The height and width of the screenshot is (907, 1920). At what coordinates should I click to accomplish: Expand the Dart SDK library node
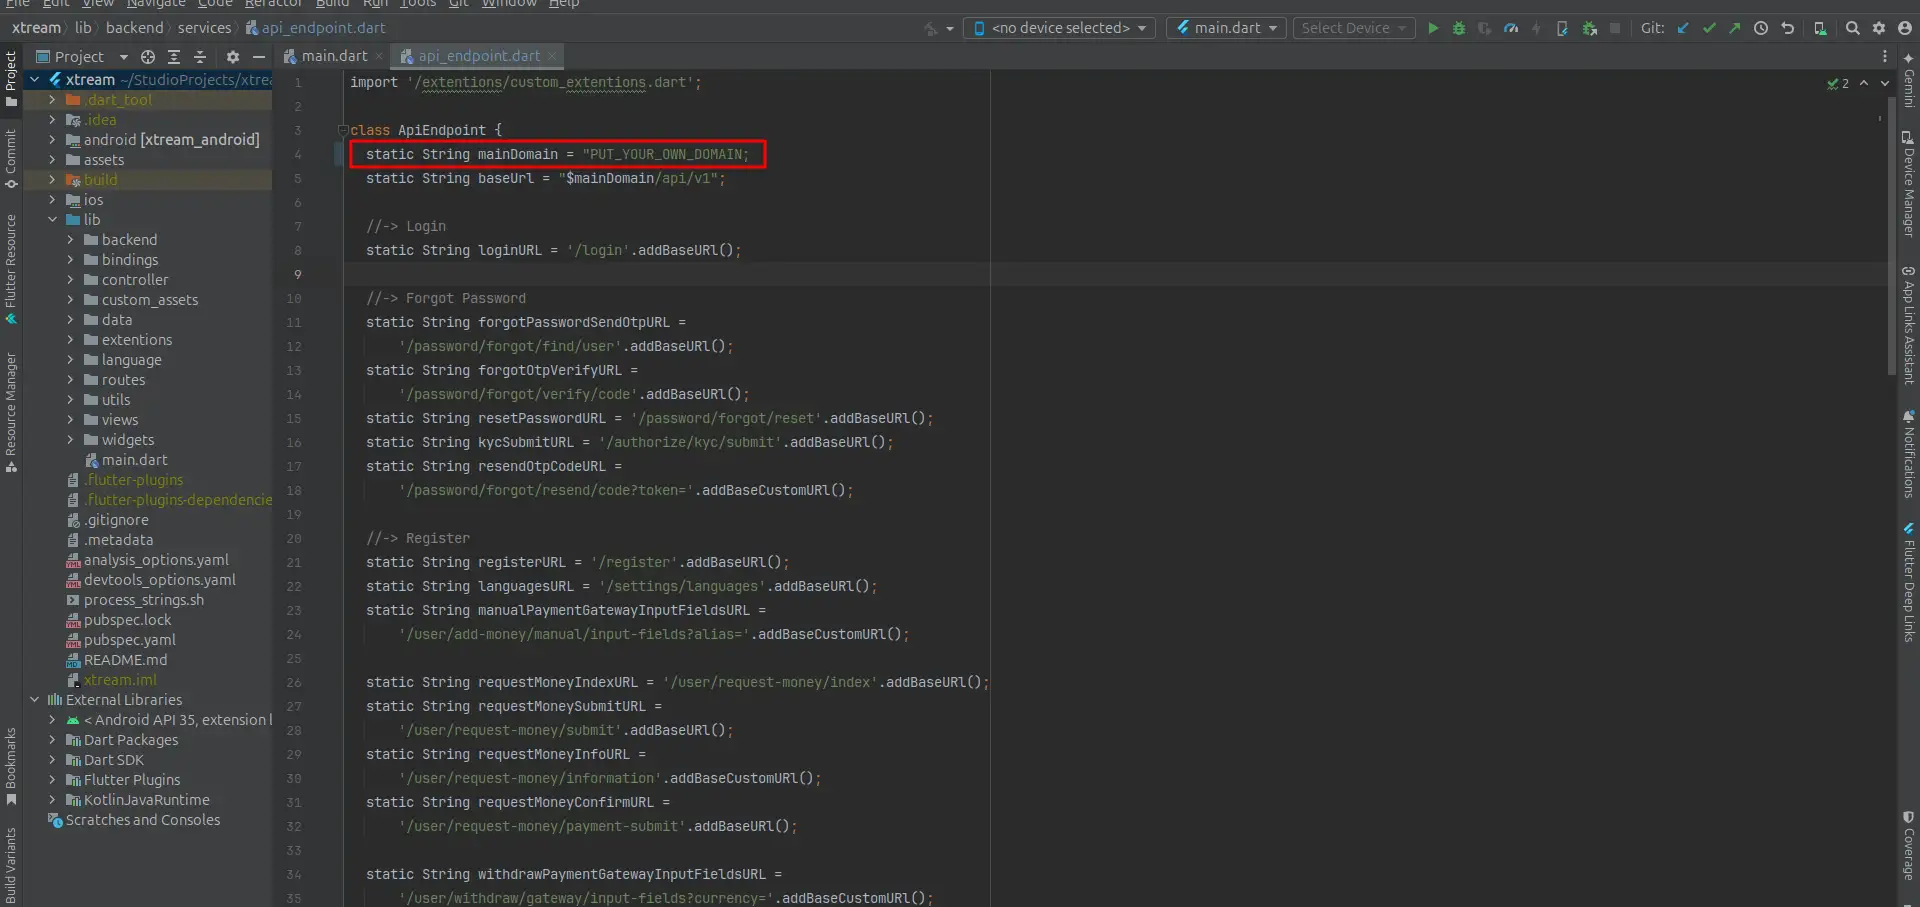click(x=52, y=760)
